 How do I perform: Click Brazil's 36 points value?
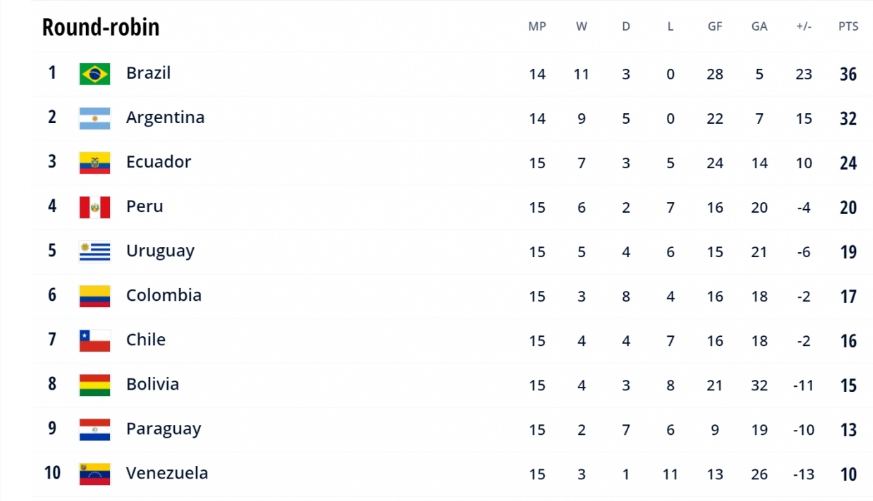[848, 74]
